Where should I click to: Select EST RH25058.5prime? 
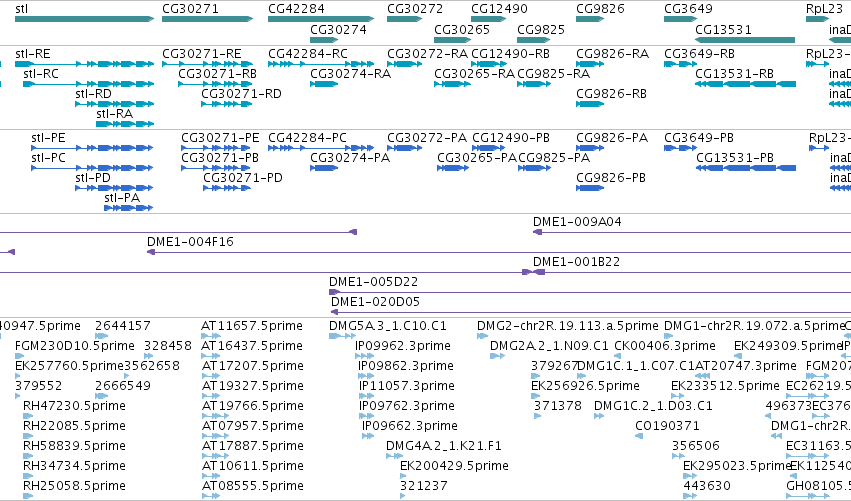[x=74, y=486]
